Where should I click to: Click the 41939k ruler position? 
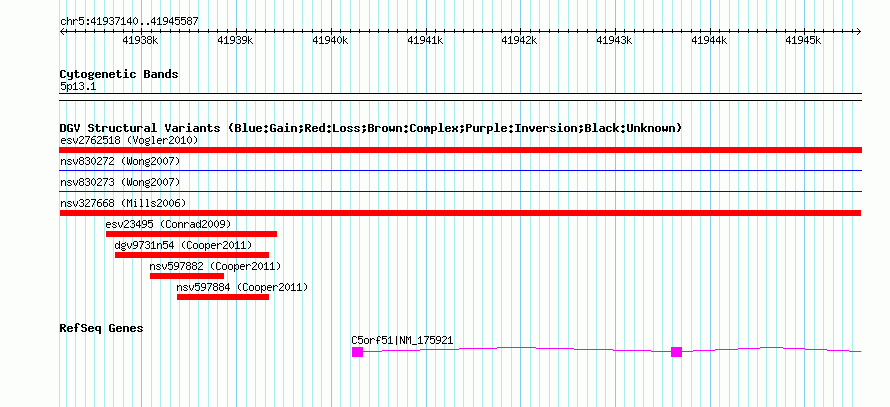coord(236,41)
